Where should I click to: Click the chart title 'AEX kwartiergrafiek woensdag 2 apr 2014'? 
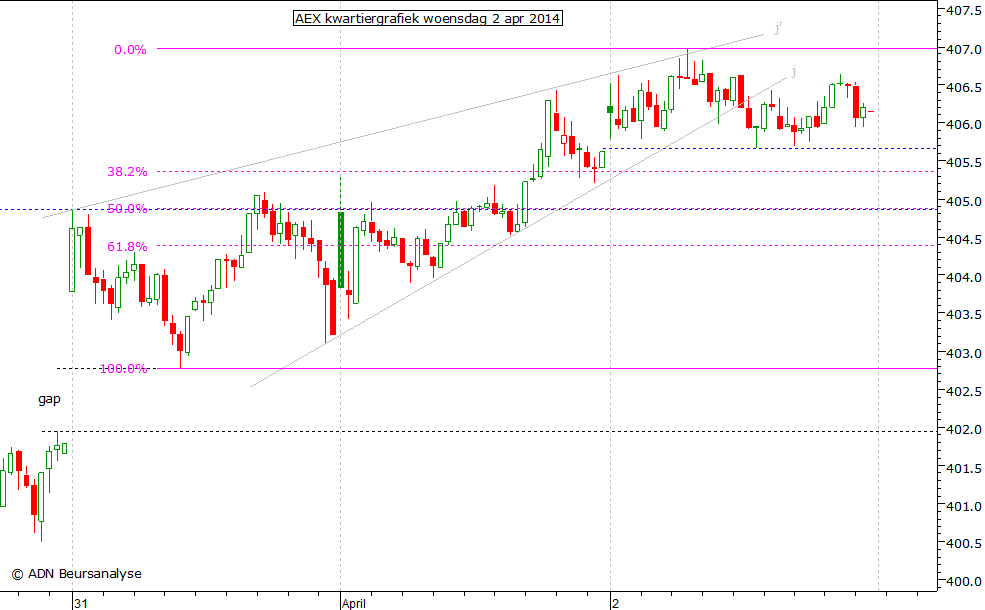coord(428,18)
